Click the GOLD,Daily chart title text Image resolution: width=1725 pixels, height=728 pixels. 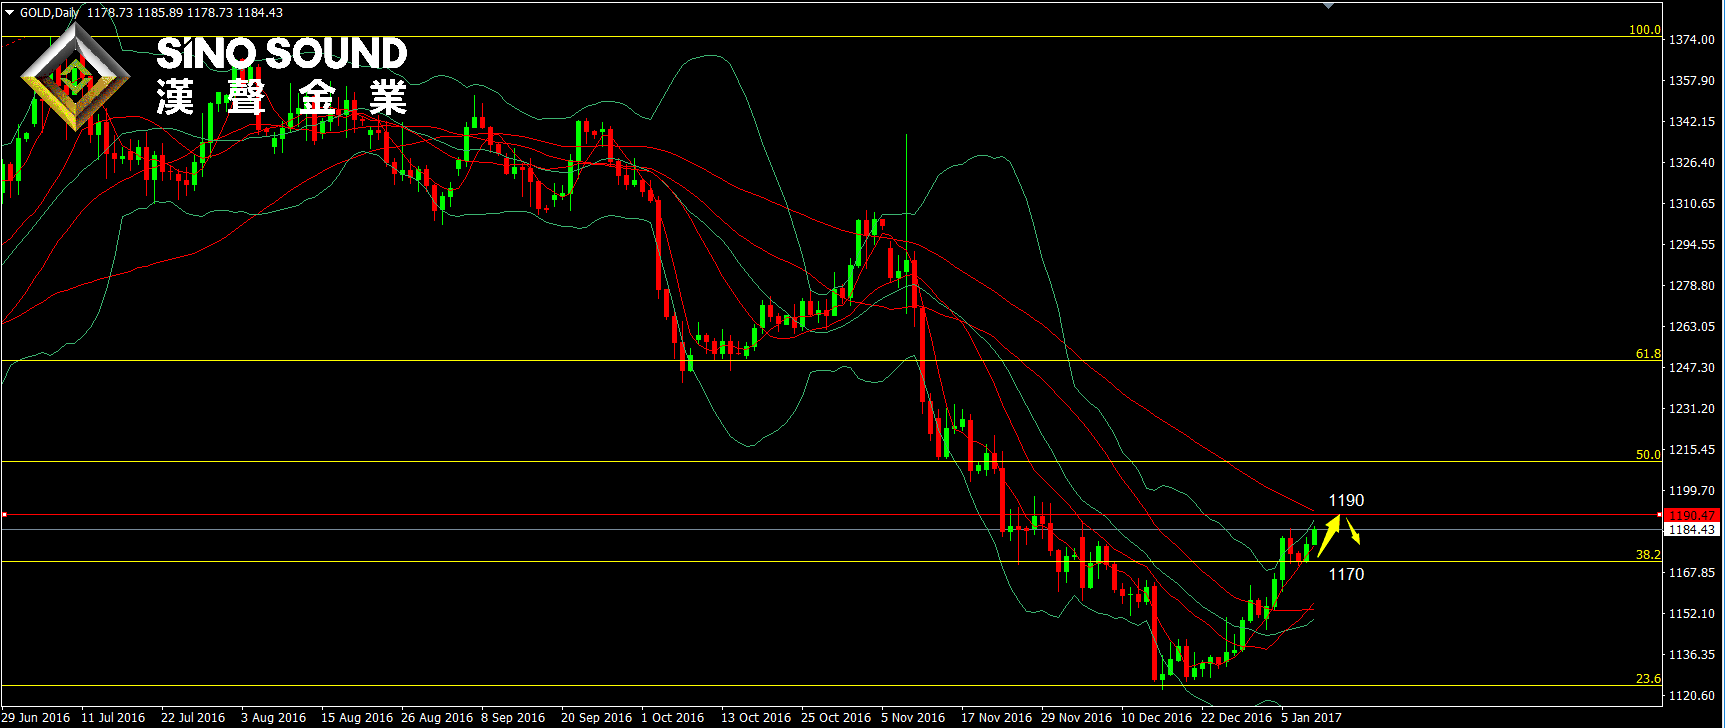[50, 13]
